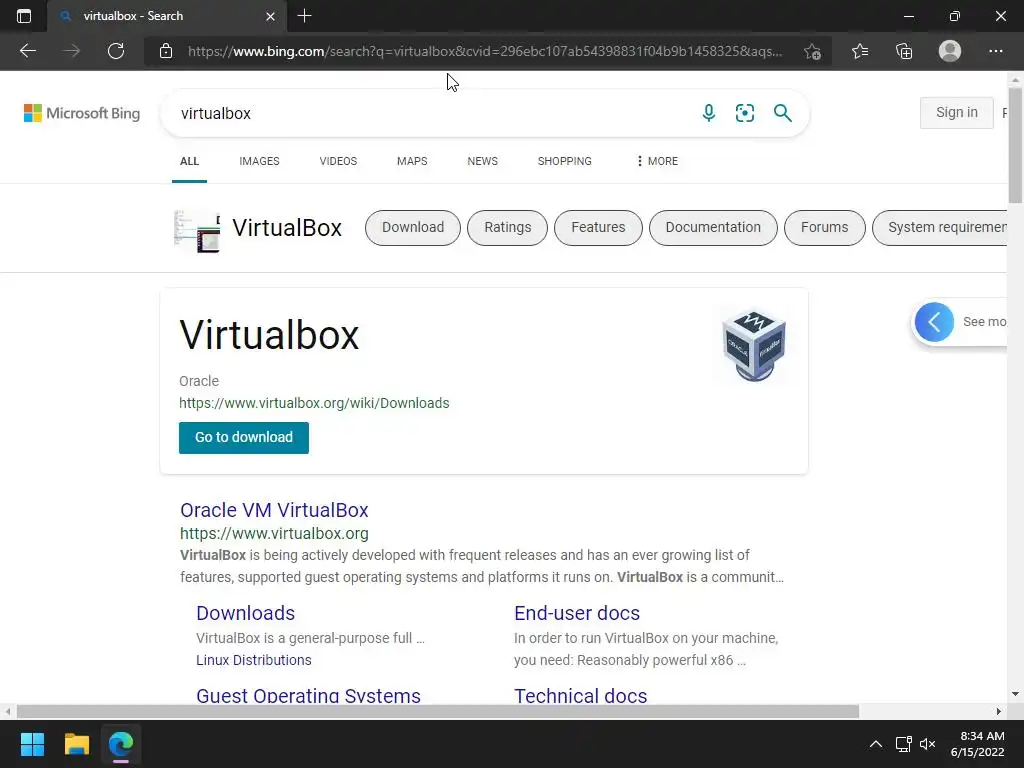This screenshot has width=1024, height=768.
Task: Open the End-user docs sublink
Action: 577,613
